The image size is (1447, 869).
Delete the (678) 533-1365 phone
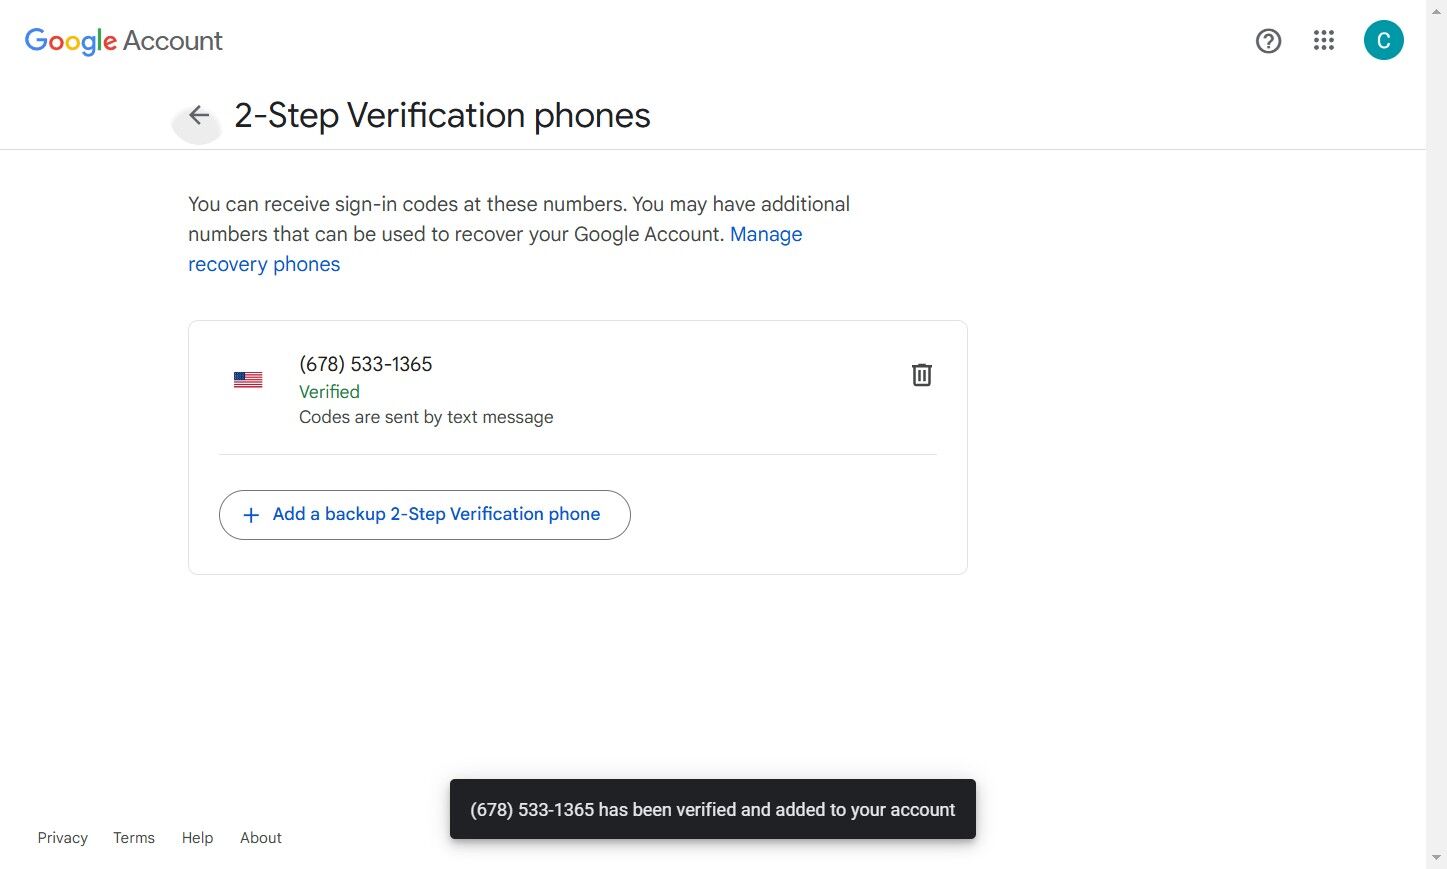click(921, 375)
